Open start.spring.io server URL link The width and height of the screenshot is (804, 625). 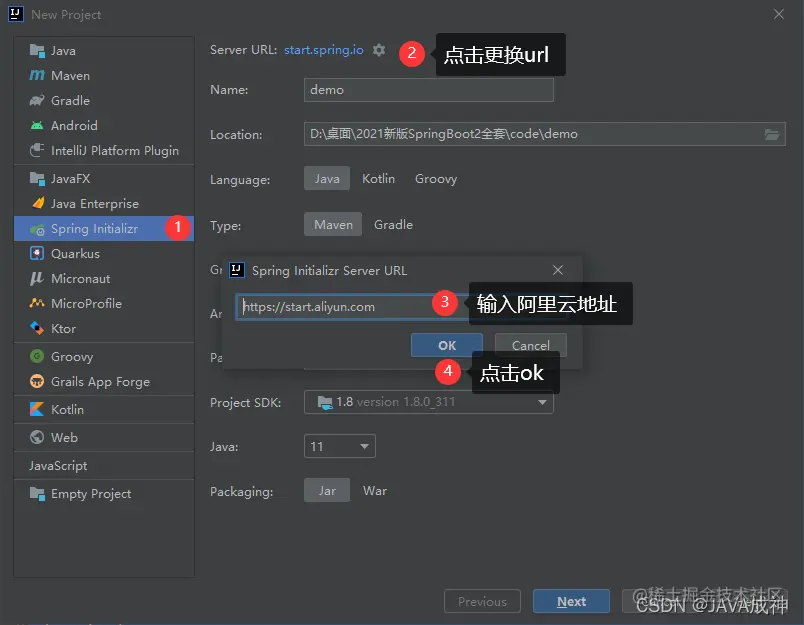(x=324, y=50)
